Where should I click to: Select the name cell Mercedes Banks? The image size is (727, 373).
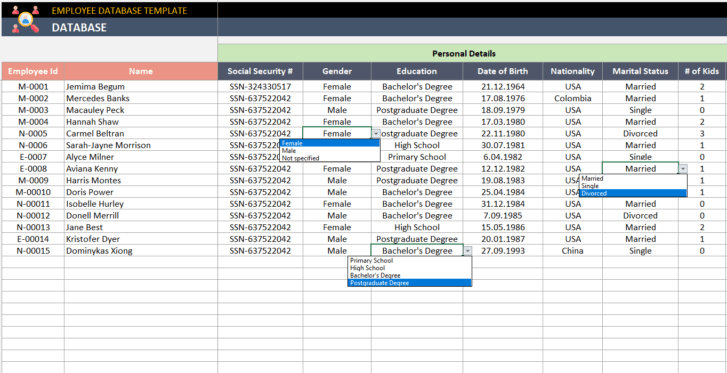141,98
